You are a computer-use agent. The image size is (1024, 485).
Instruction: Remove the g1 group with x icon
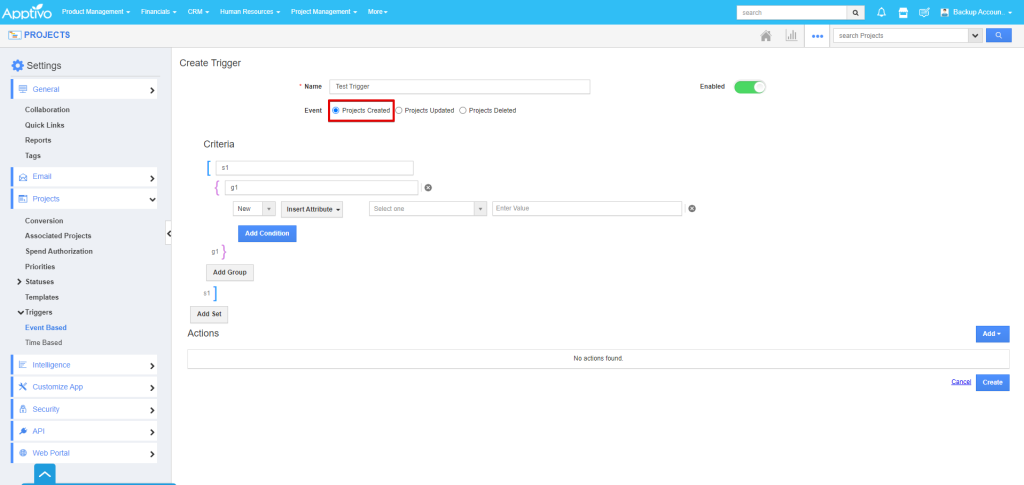[x=428, y=187]
